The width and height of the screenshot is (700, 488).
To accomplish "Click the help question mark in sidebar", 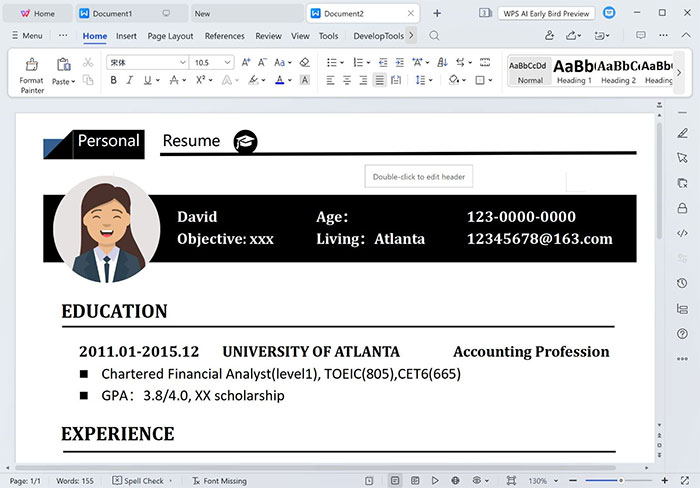I will (x=682, y=334).
